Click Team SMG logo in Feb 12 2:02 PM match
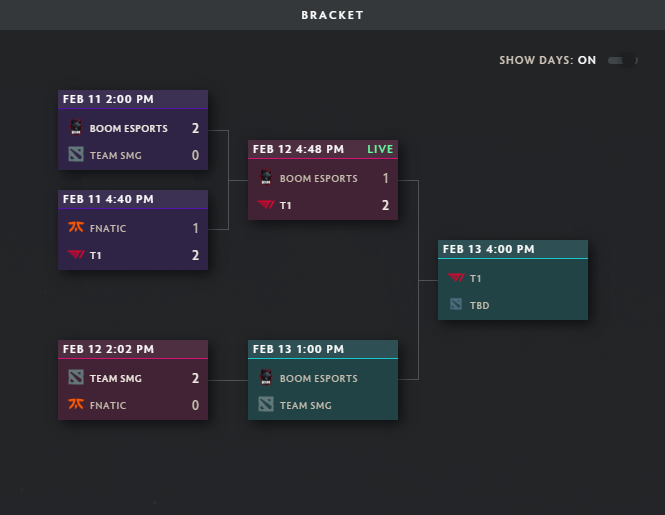The height and width of the screenshot is (515, 665). pos(76,378)
